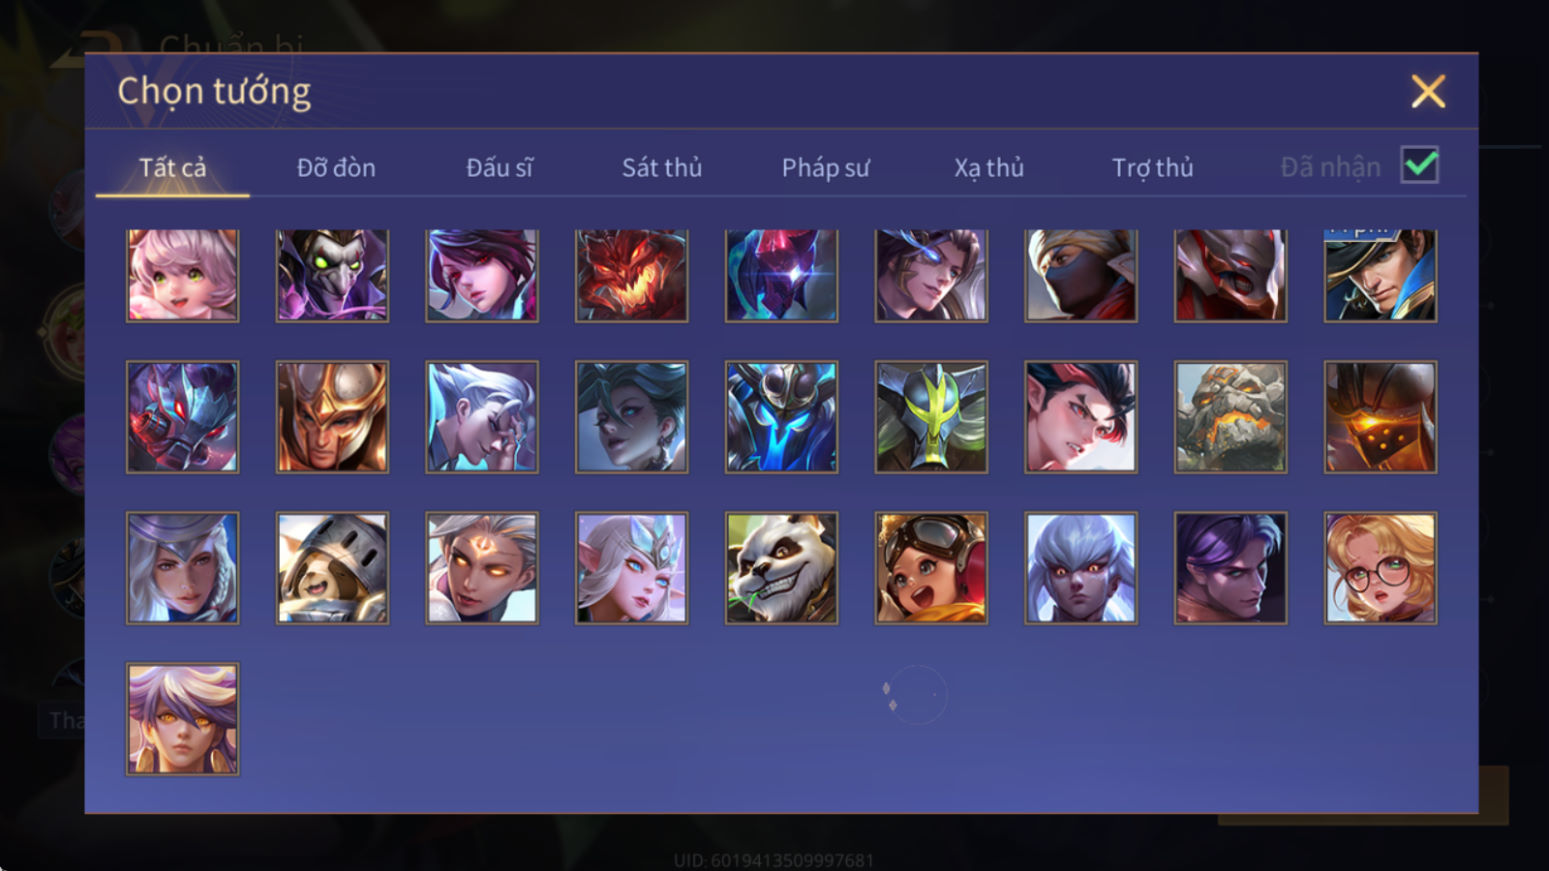The width and height of the screenshot is (1549, 871).
Task: Toggle the Đã nhận checkbox
Action: (x=1419, y=165)
